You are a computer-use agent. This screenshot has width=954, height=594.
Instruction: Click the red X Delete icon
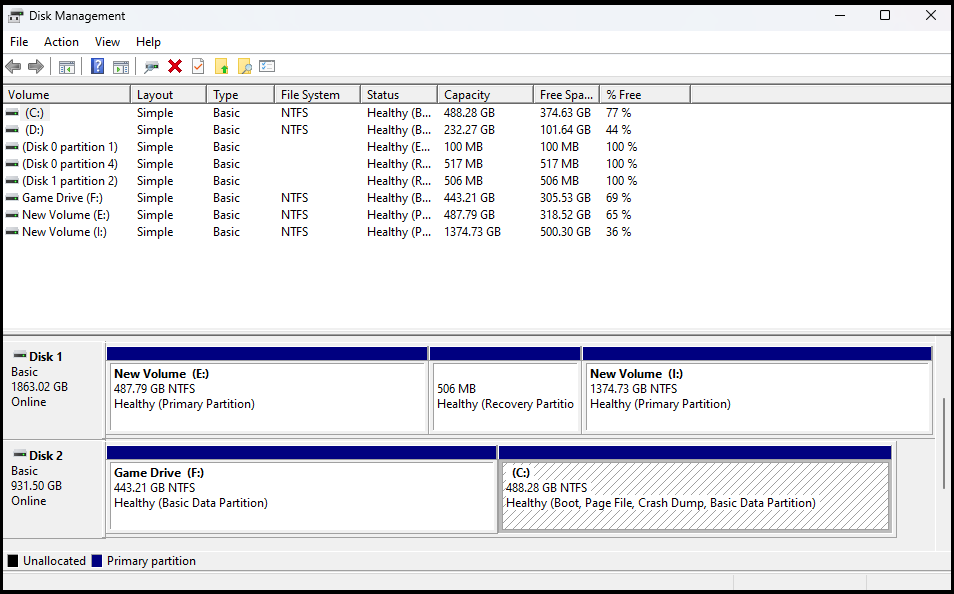click(175, 66)
